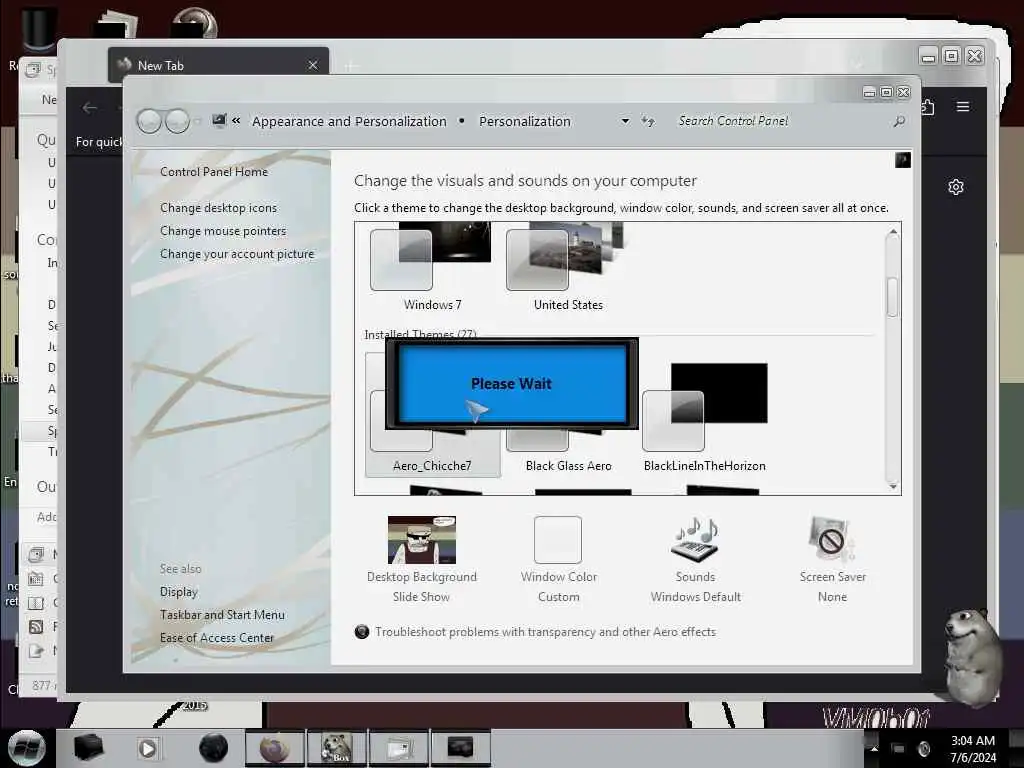Open the extensions icon in browser toolbar

(927, 106)
